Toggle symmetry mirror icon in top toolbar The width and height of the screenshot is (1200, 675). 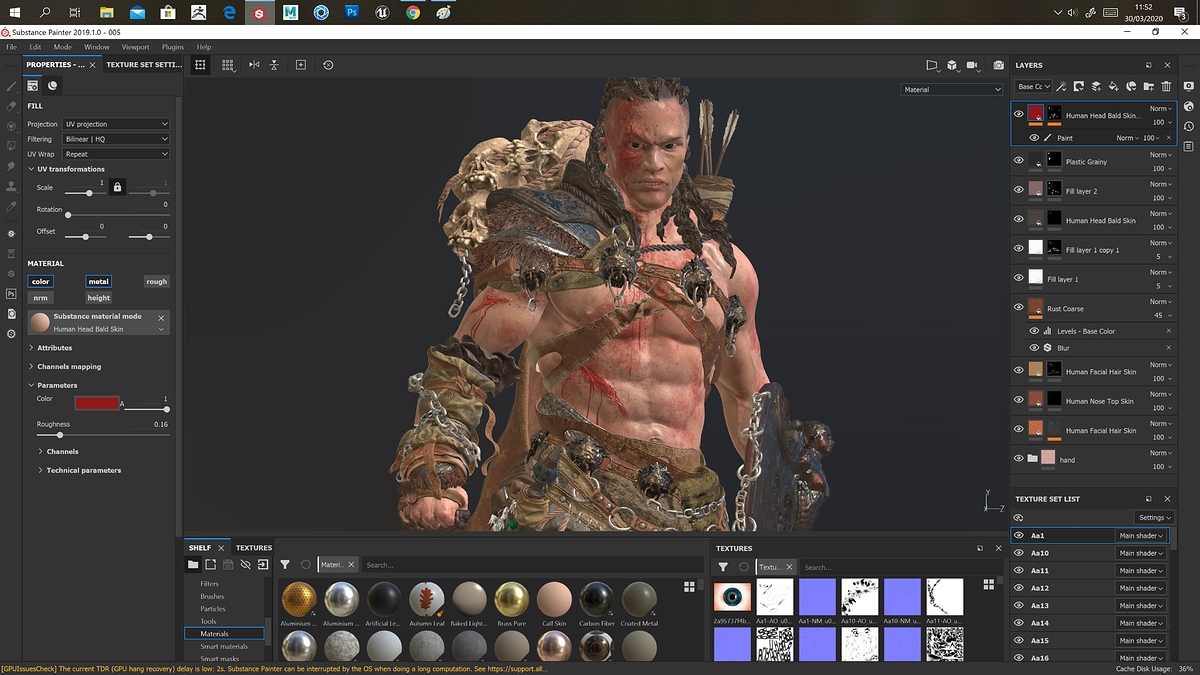(254, 65)
